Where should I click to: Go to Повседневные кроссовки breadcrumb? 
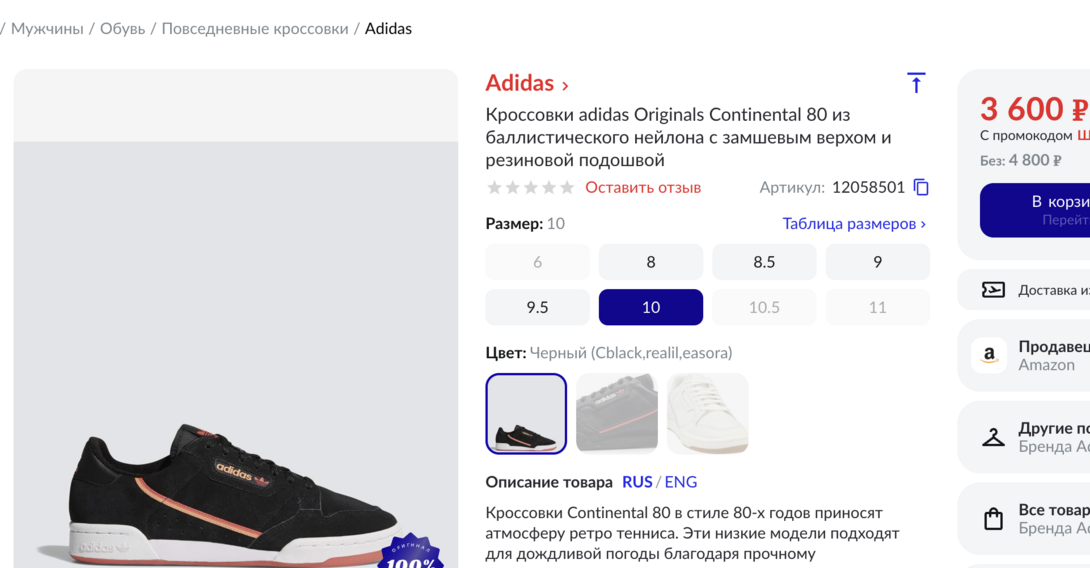click(x=255, y=28)
